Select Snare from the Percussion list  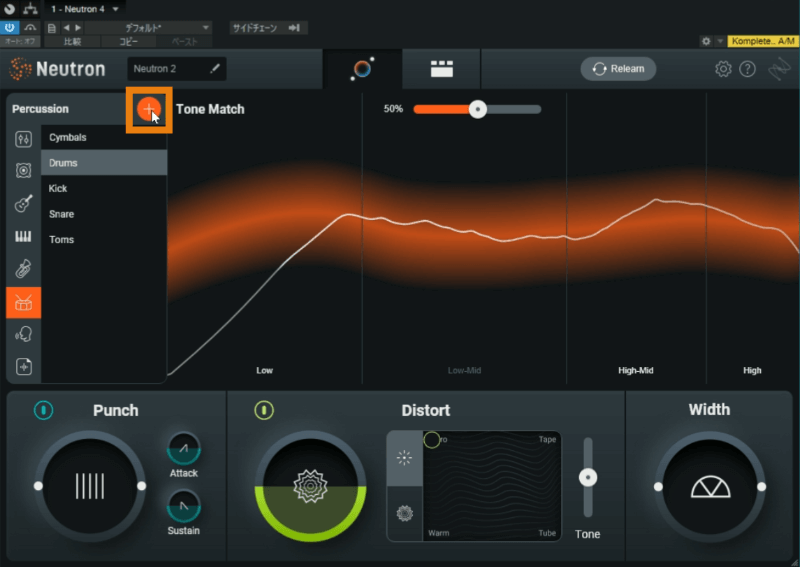pos(104,214)
